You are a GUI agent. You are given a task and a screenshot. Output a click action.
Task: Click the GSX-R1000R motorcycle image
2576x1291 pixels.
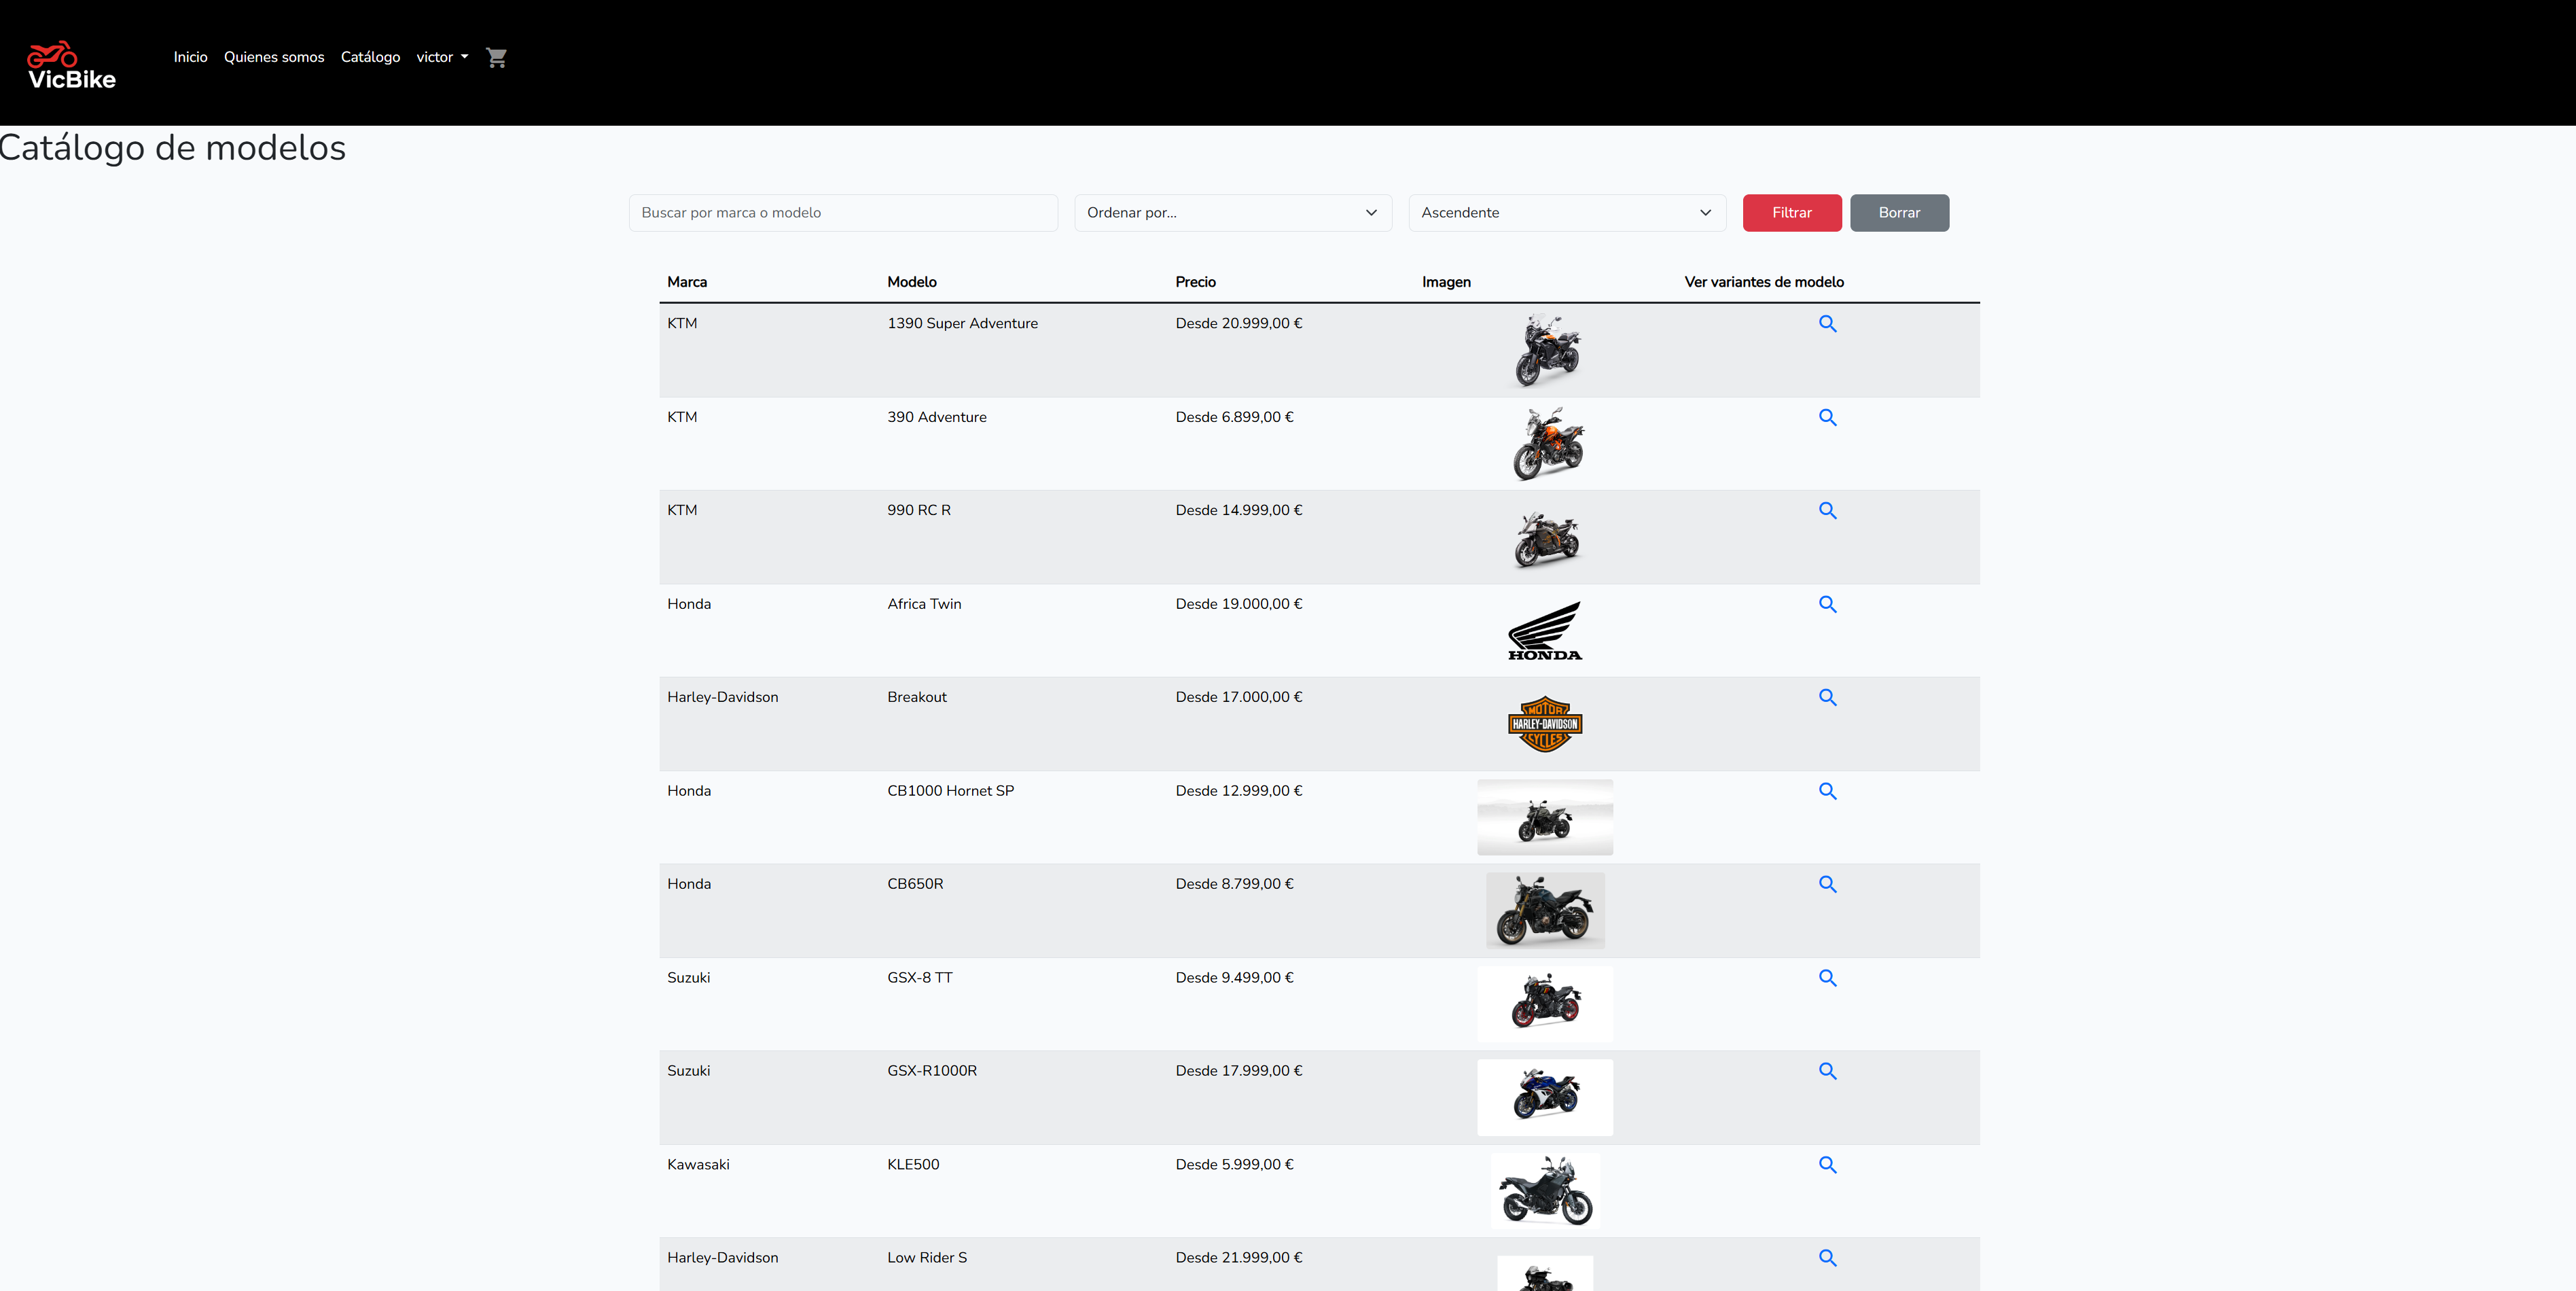point(1545,1097)
